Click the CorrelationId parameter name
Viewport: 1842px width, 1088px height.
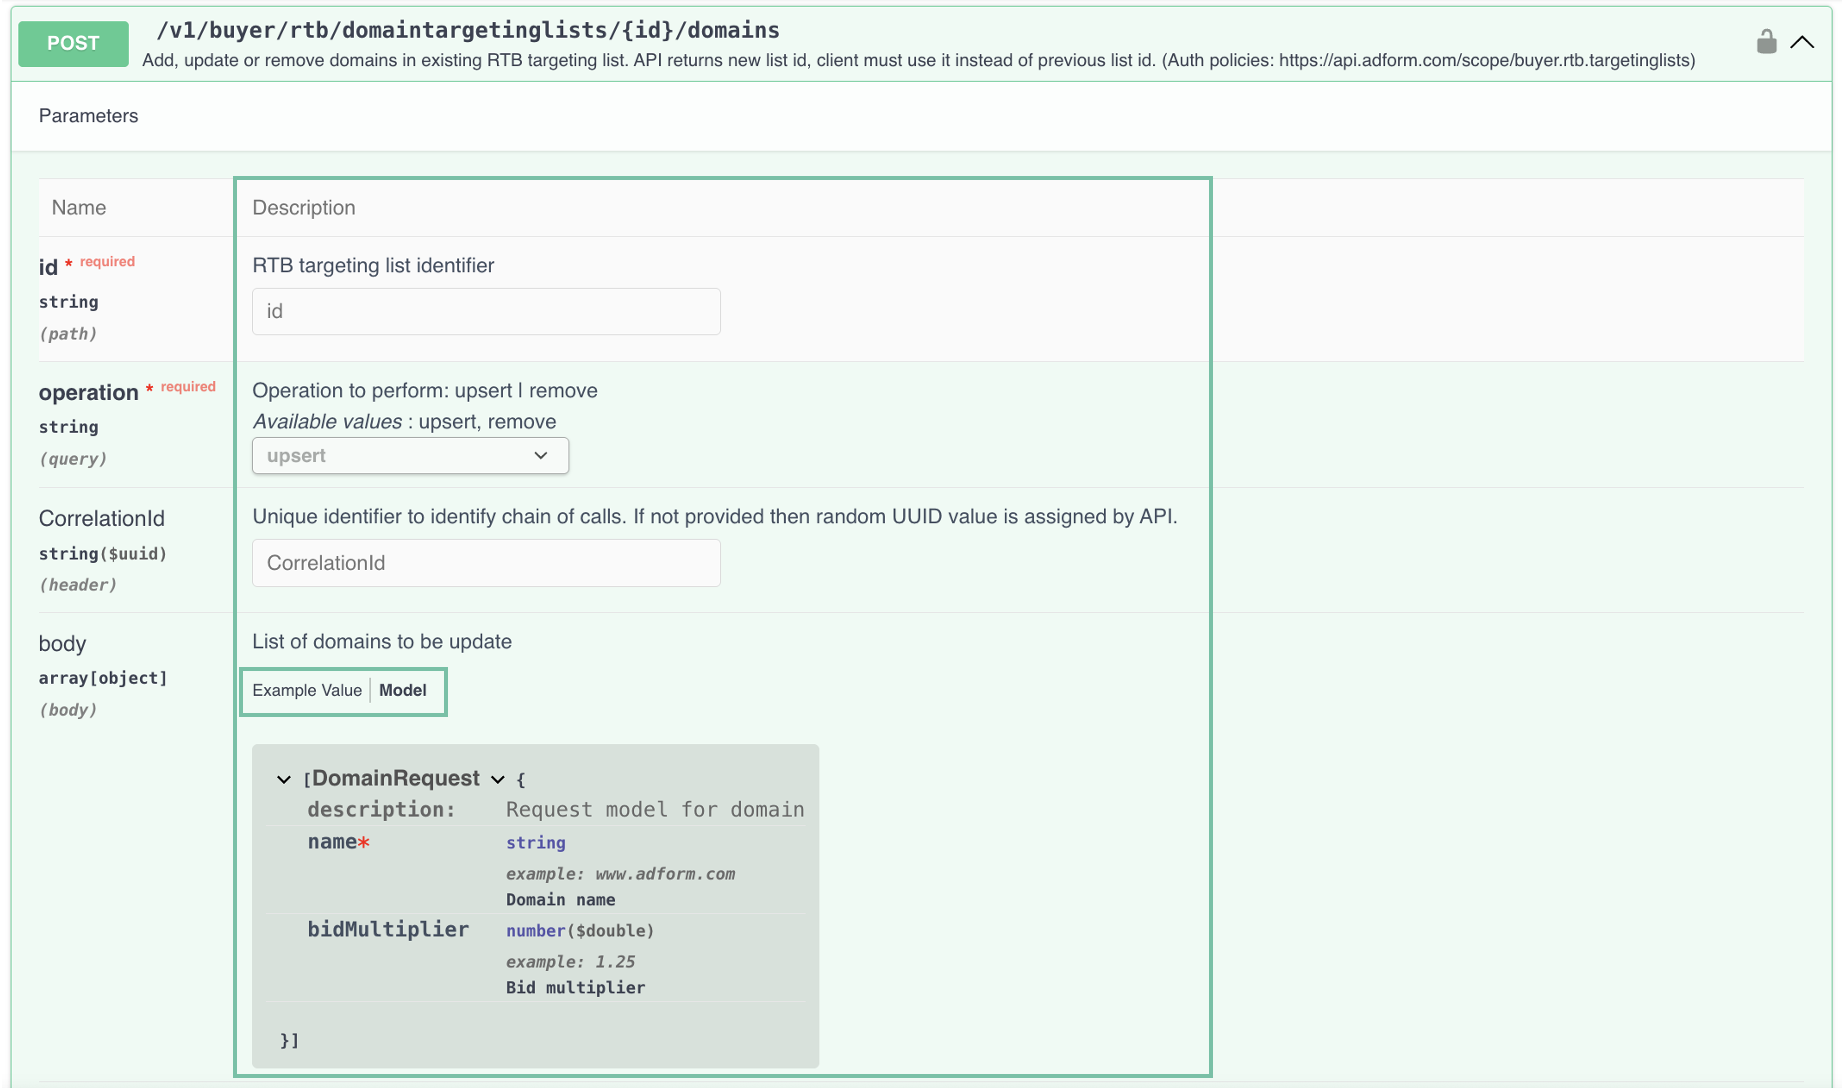101,518
